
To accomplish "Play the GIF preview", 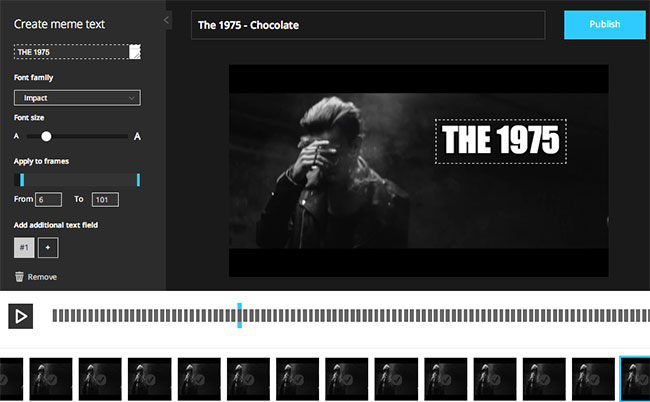I will tap(21, 316).
